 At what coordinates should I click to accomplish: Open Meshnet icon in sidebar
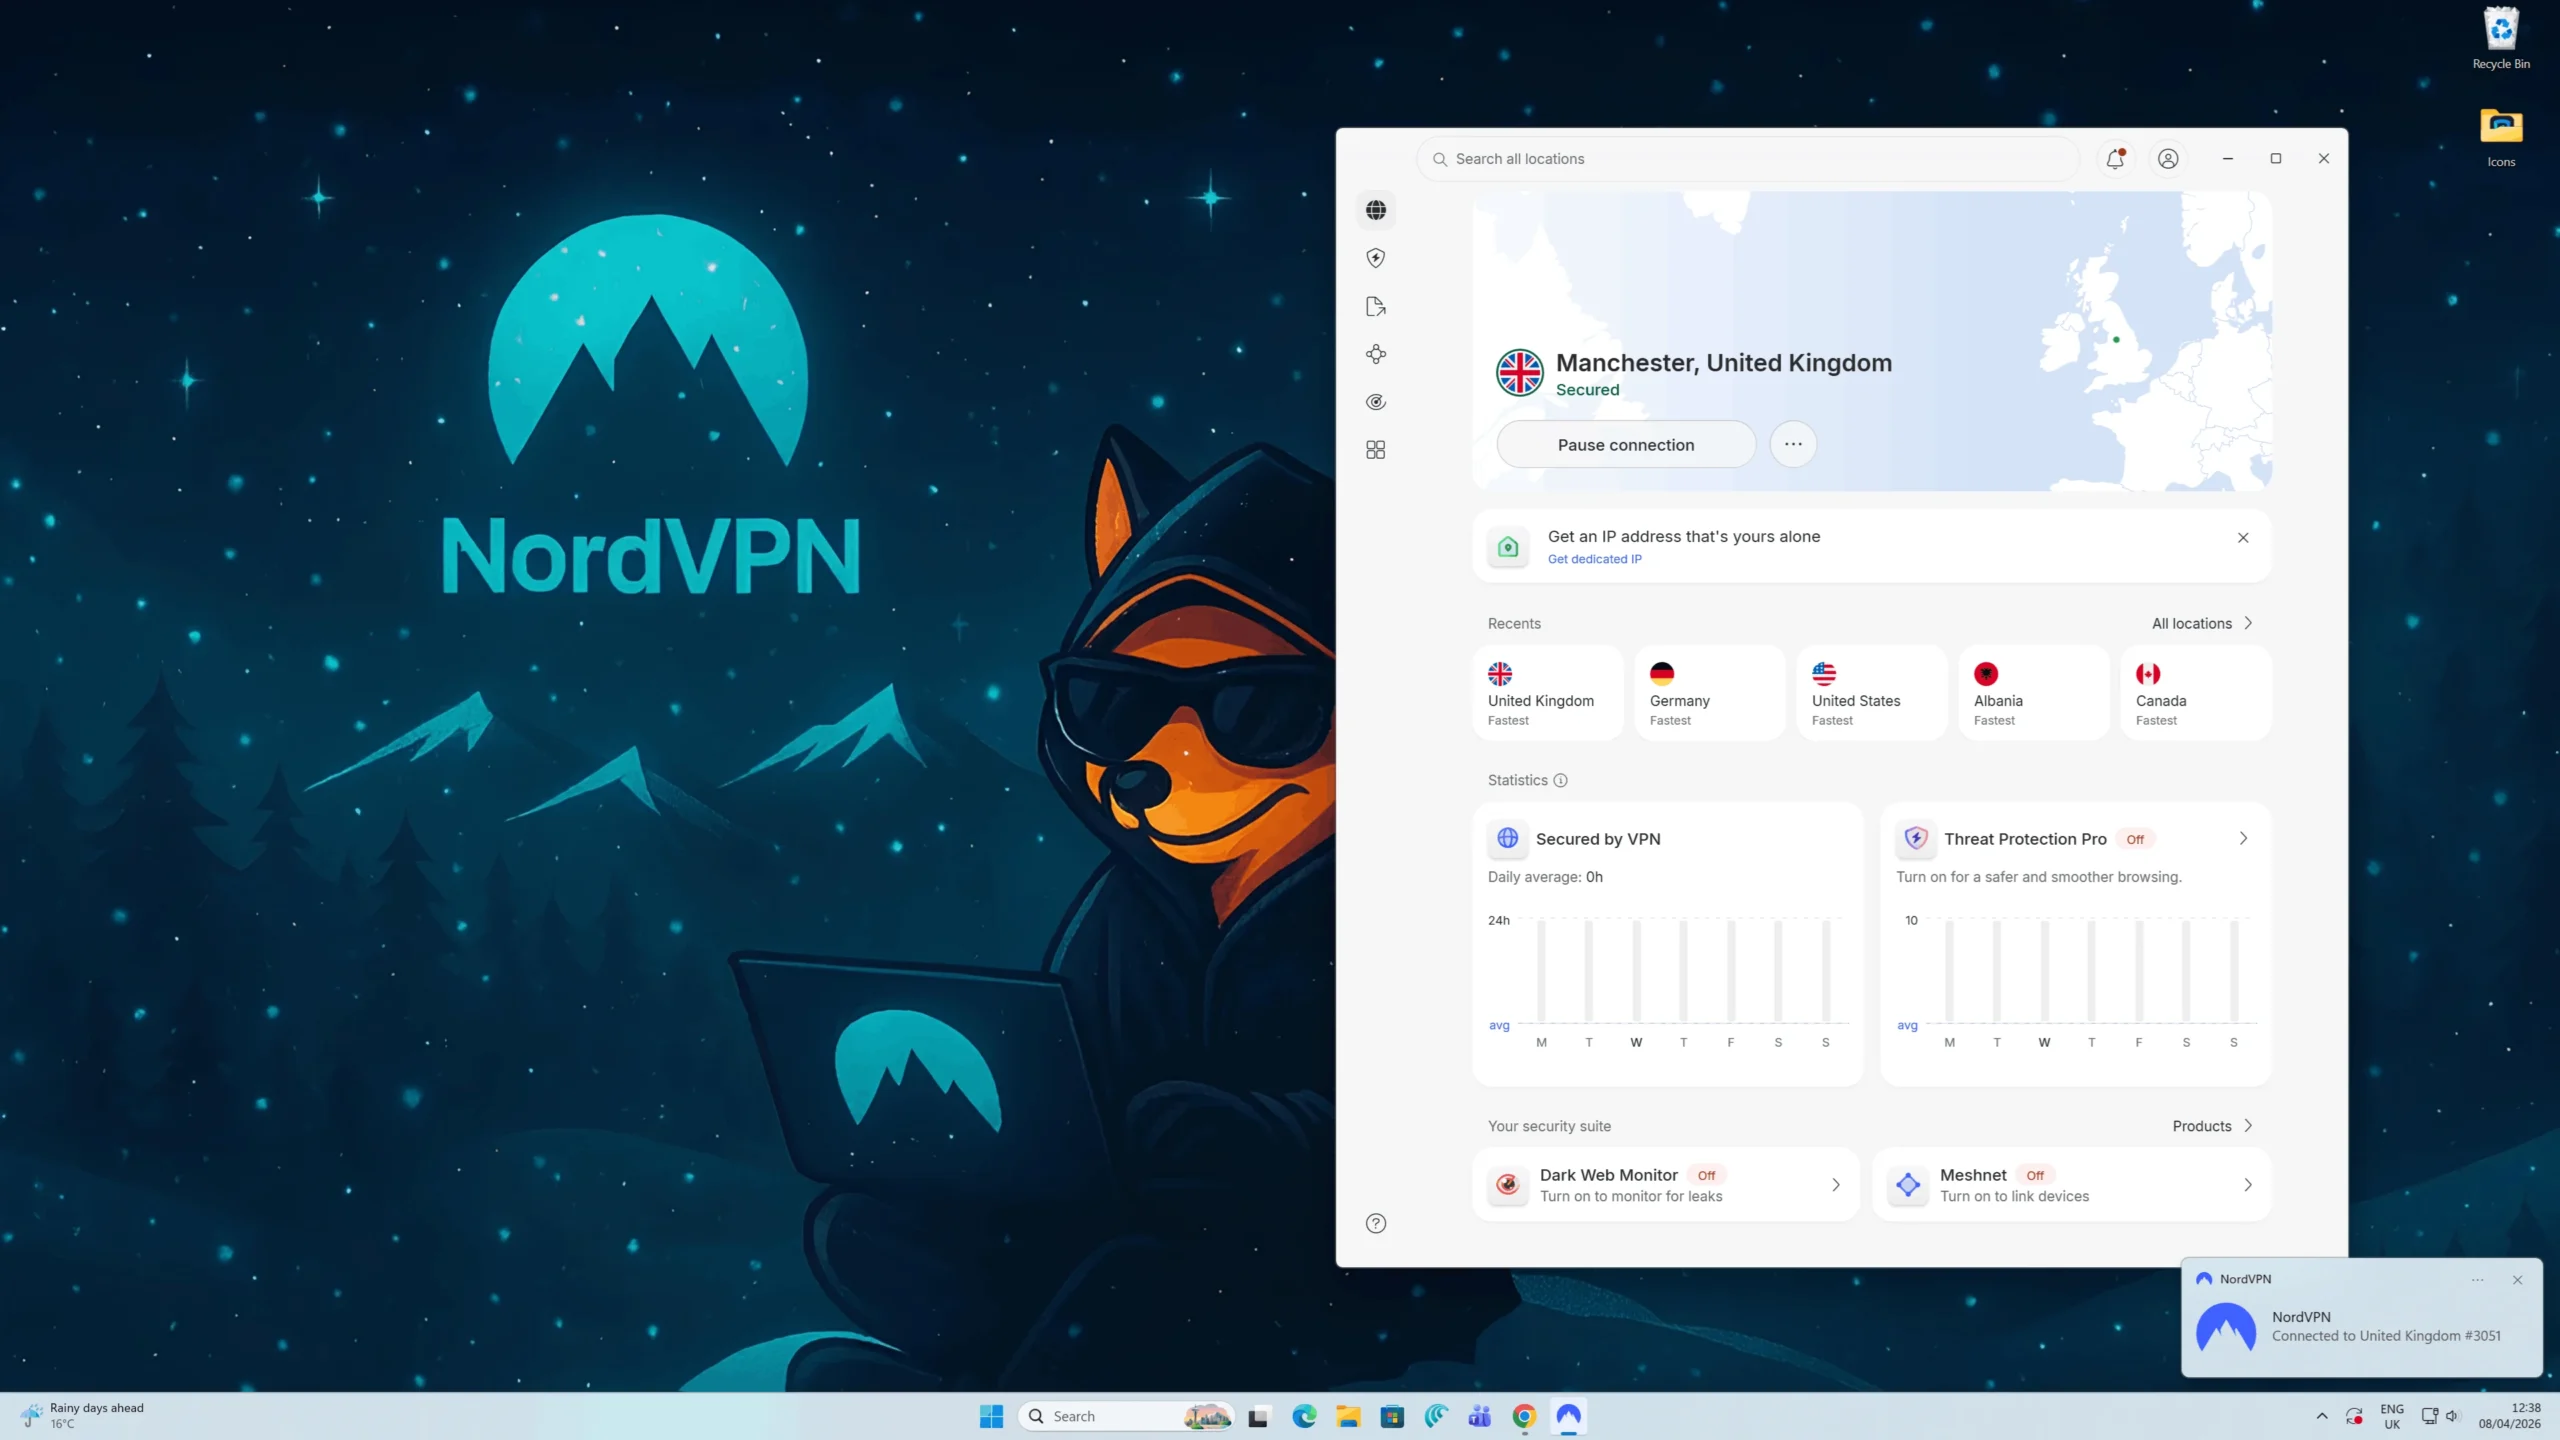(x=1376, y=354)
